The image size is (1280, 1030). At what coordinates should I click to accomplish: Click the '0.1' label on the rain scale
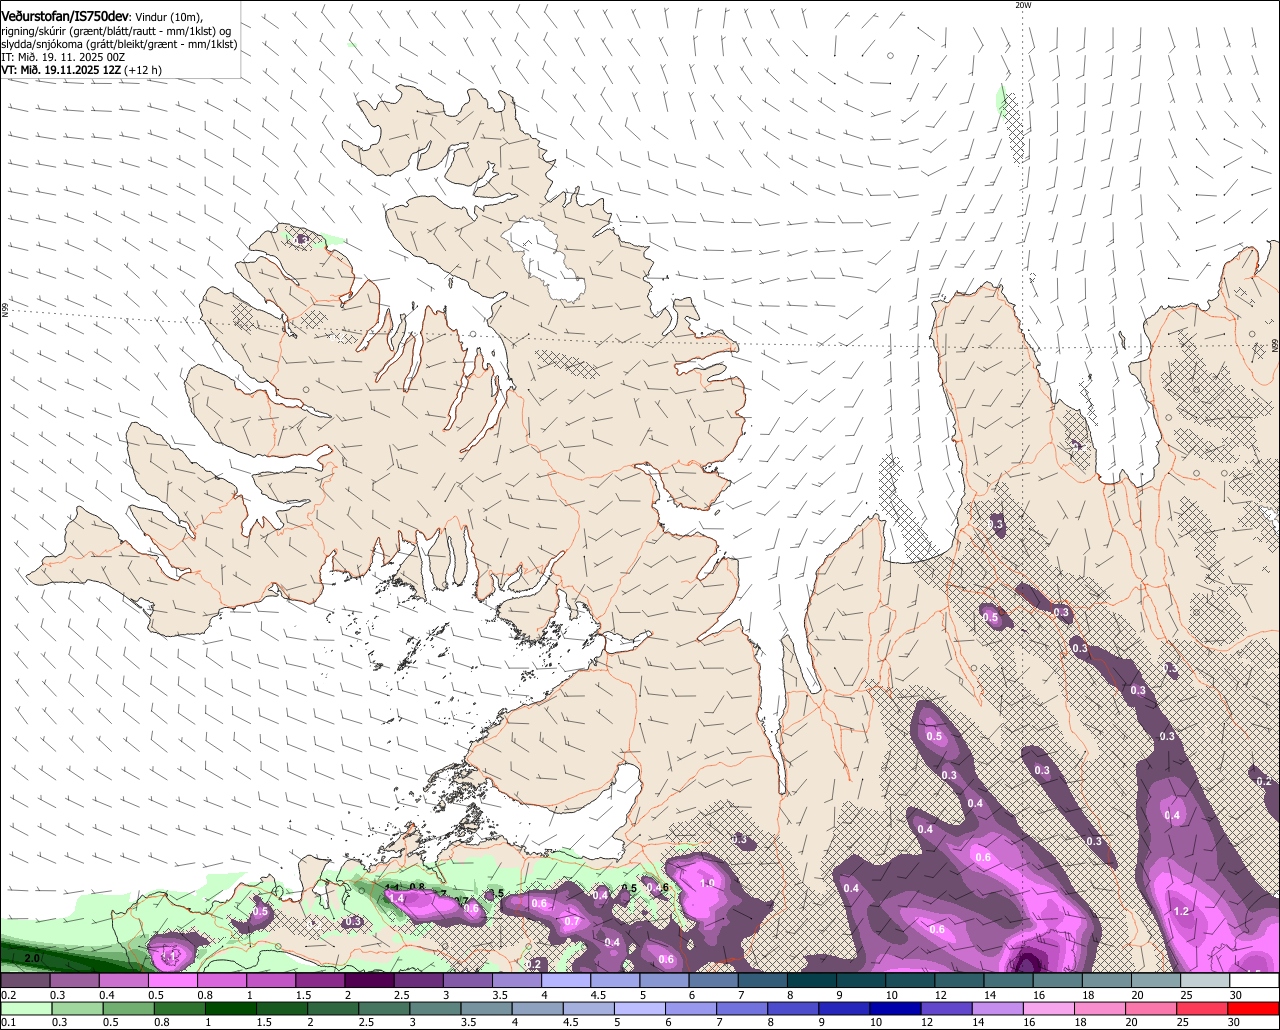[8, 1022]
